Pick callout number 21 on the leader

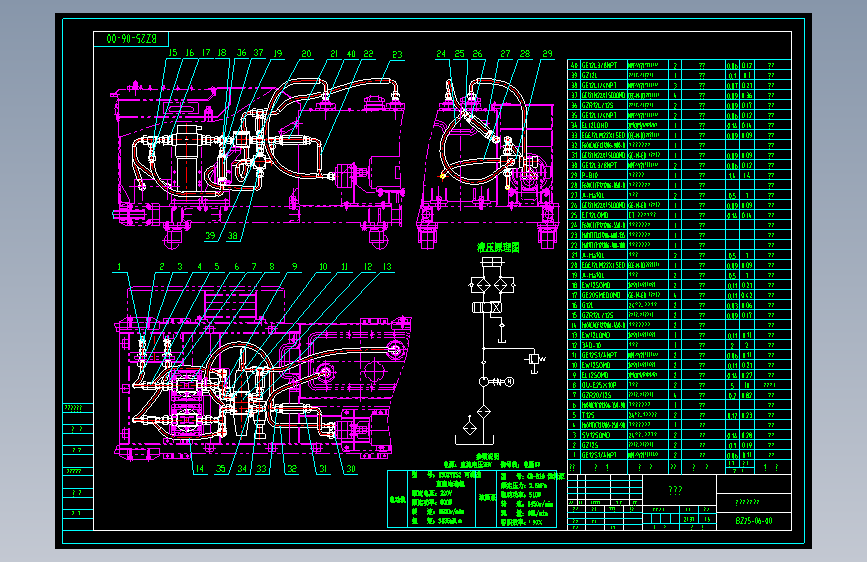tap(334, 54)
